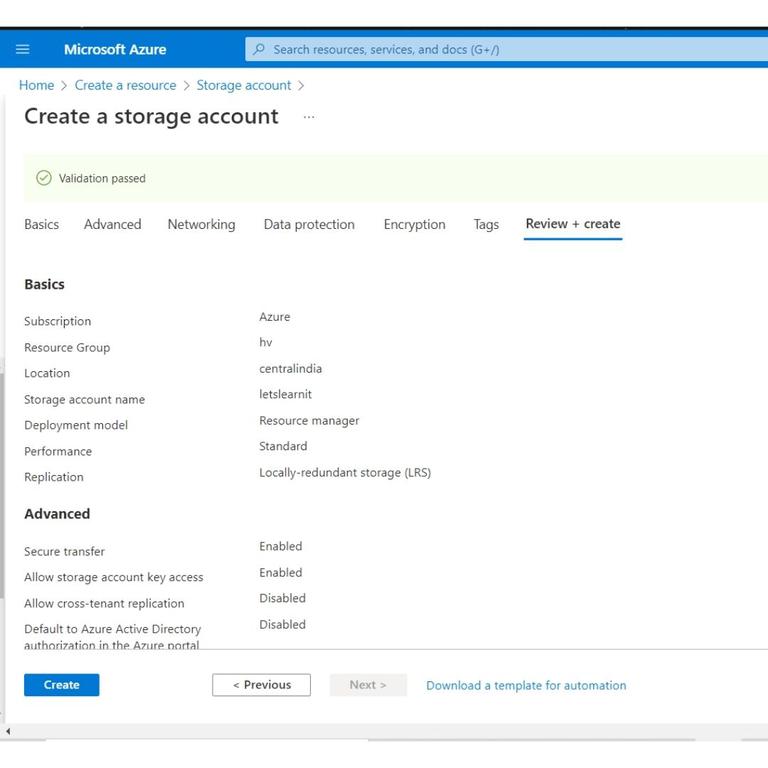Go to the Data protection tab
This screenshot has height=768, width=768.
(x=309, y=224)
